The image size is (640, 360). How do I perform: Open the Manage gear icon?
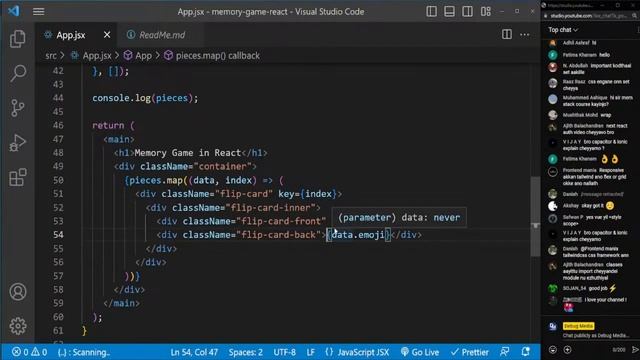point(18,326)
